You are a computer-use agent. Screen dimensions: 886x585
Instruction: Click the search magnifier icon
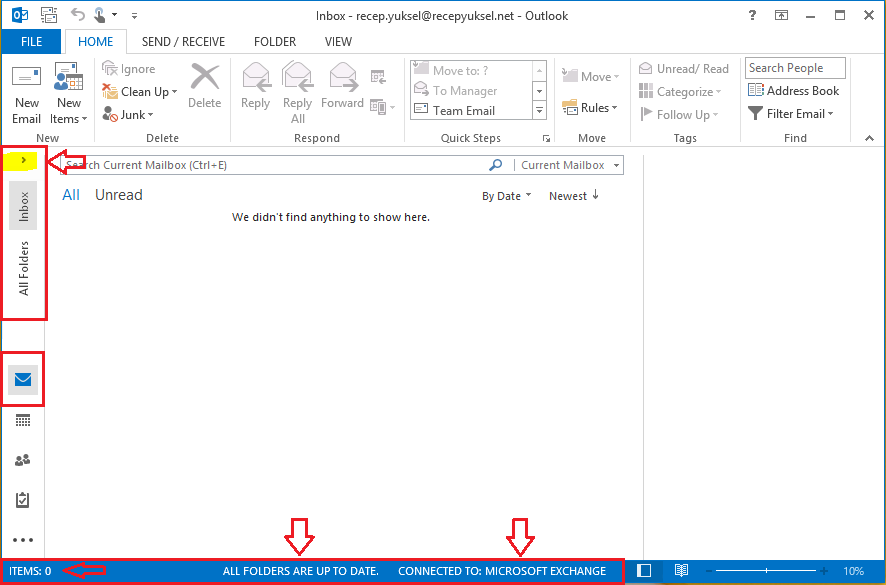click(496, 165)
